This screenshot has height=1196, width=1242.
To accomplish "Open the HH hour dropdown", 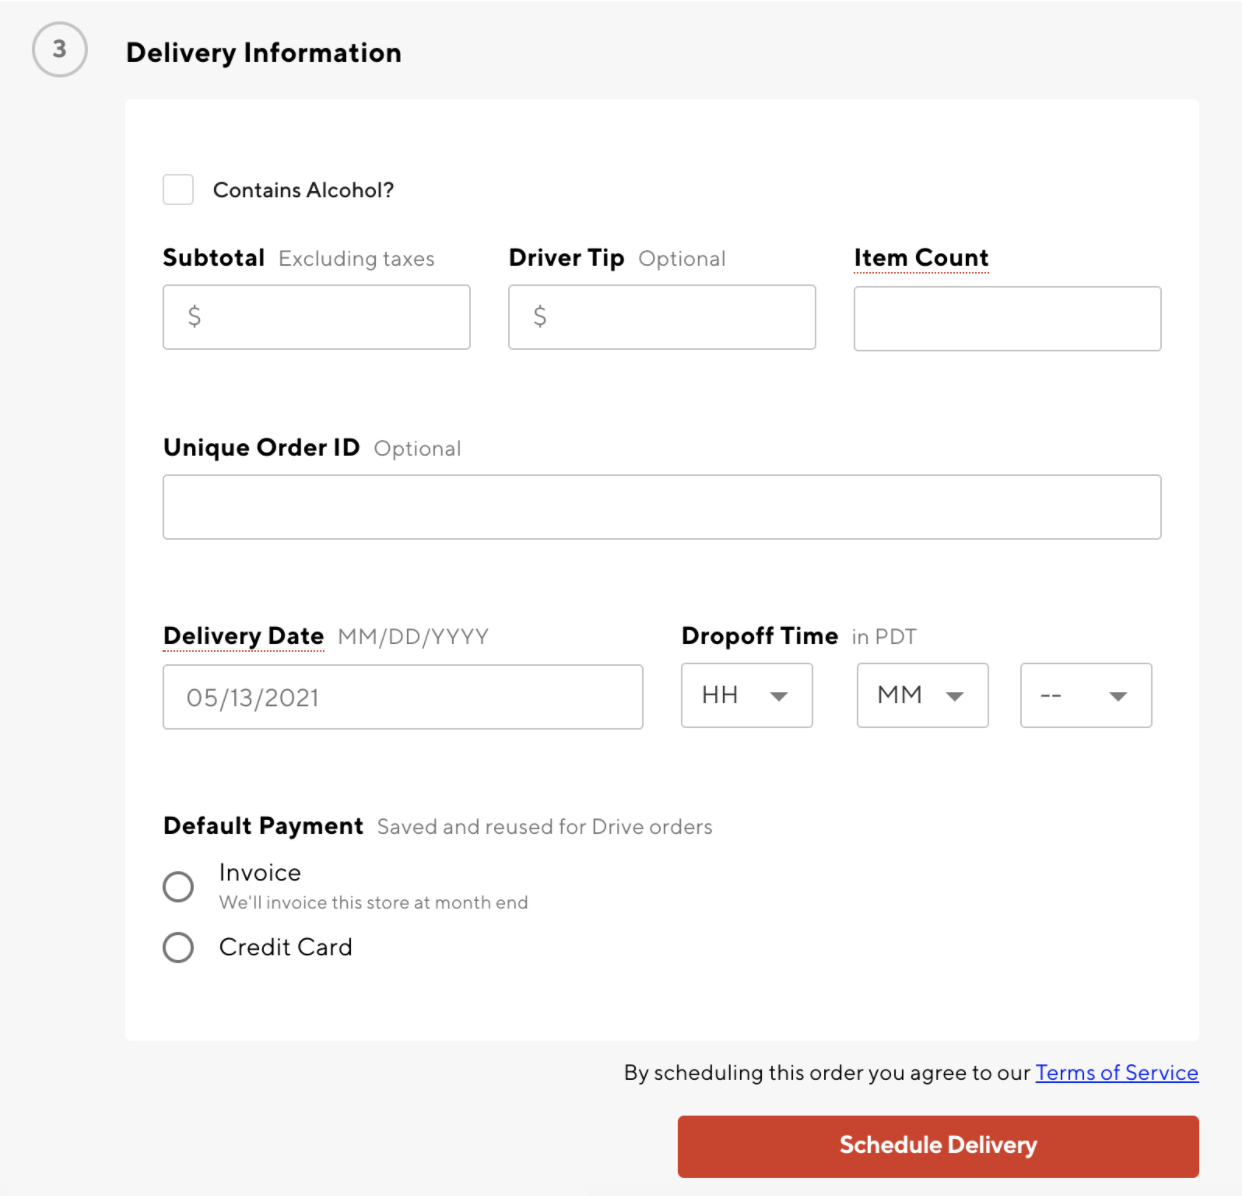I will 747,695.
